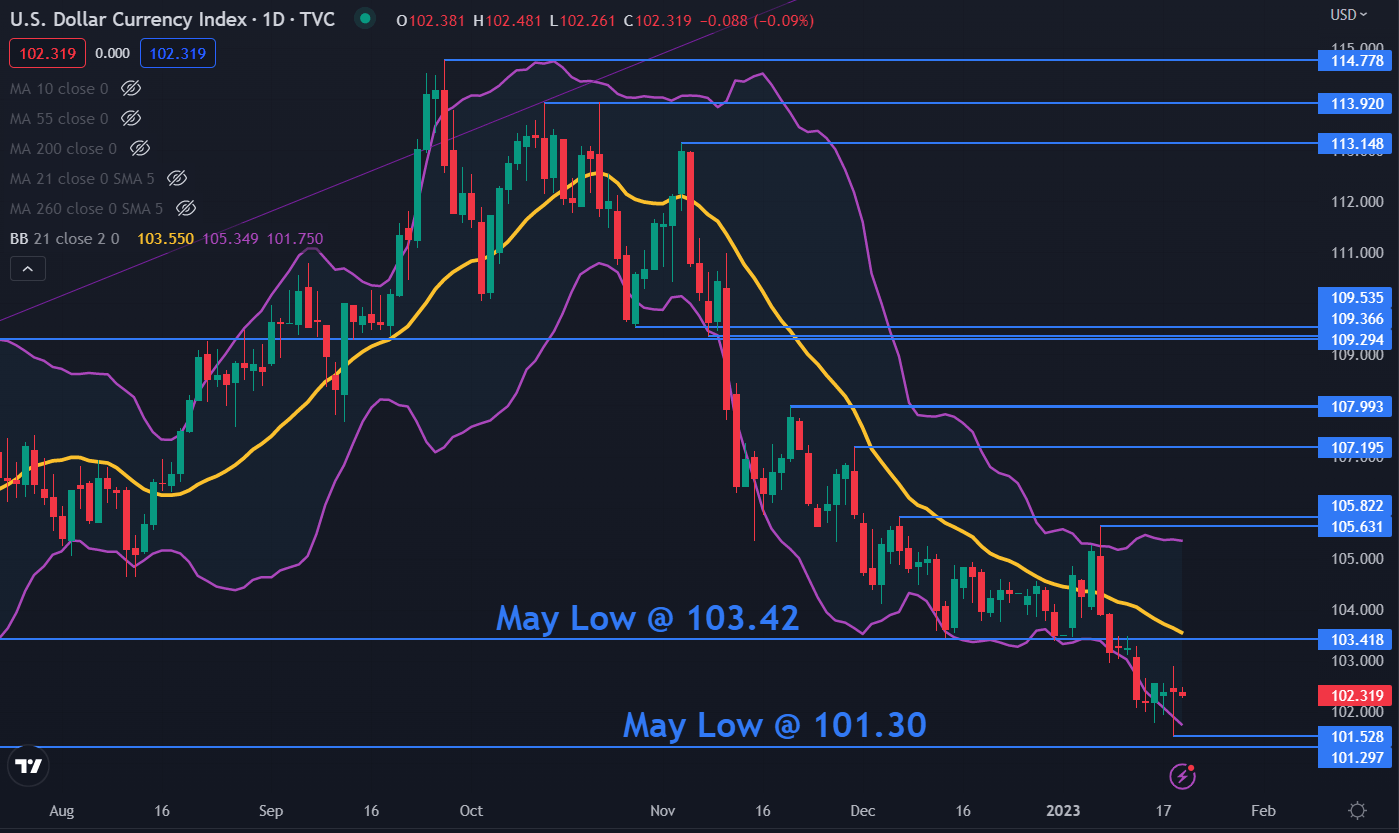Show the MA 55 indicator
The image size is (1399, 833).
(130, 119)
